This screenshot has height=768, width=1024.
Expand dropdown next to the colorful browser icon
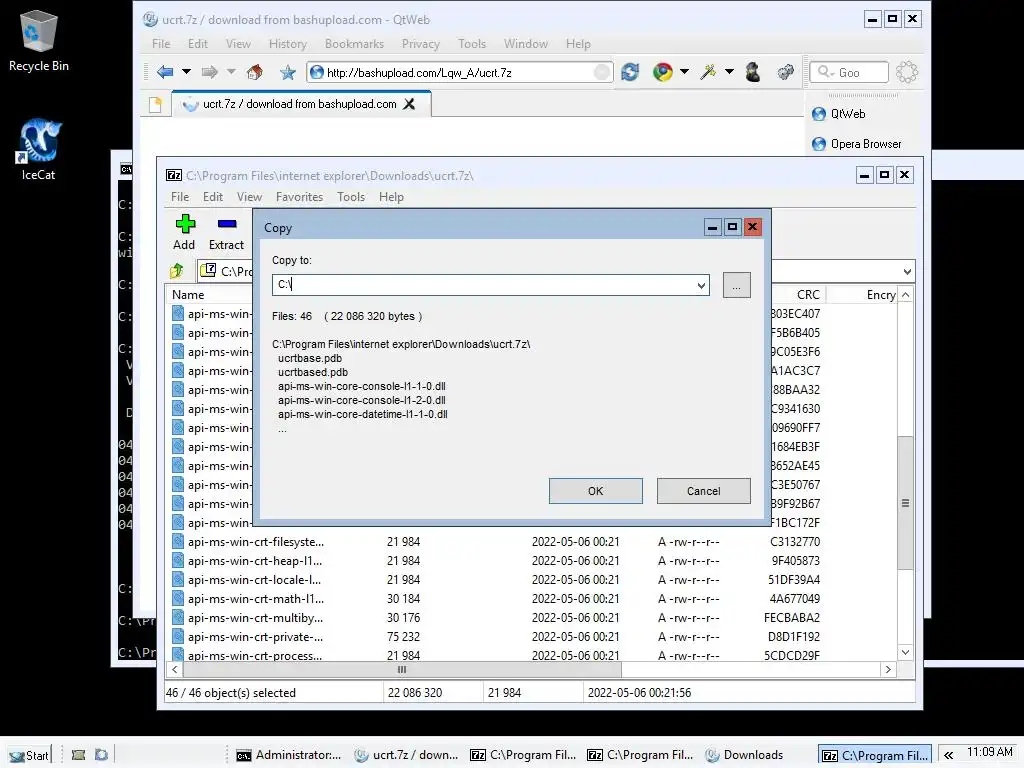pos(684,72)
